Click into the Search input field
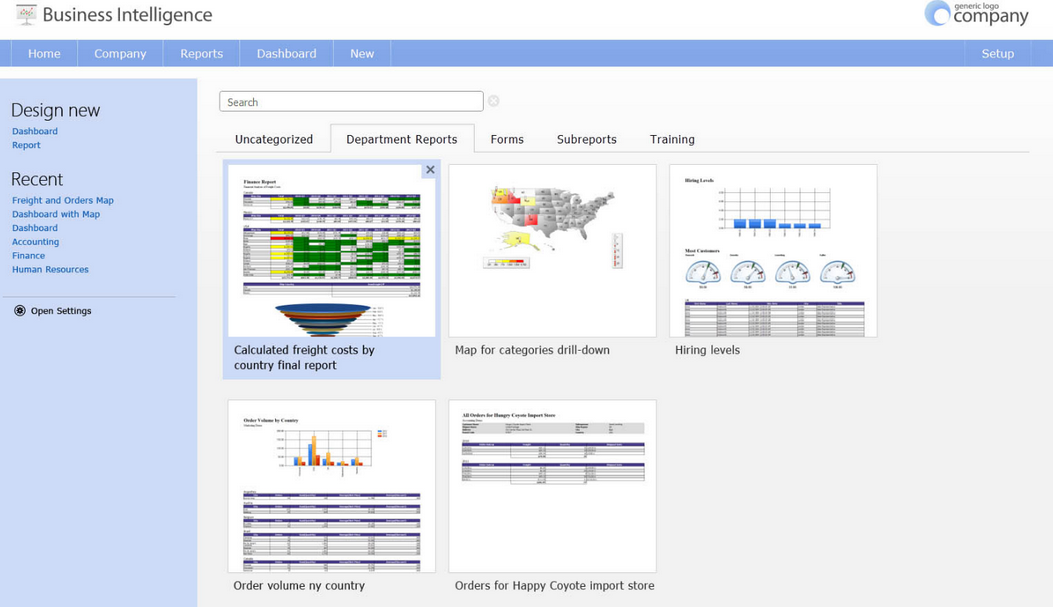 351,102
